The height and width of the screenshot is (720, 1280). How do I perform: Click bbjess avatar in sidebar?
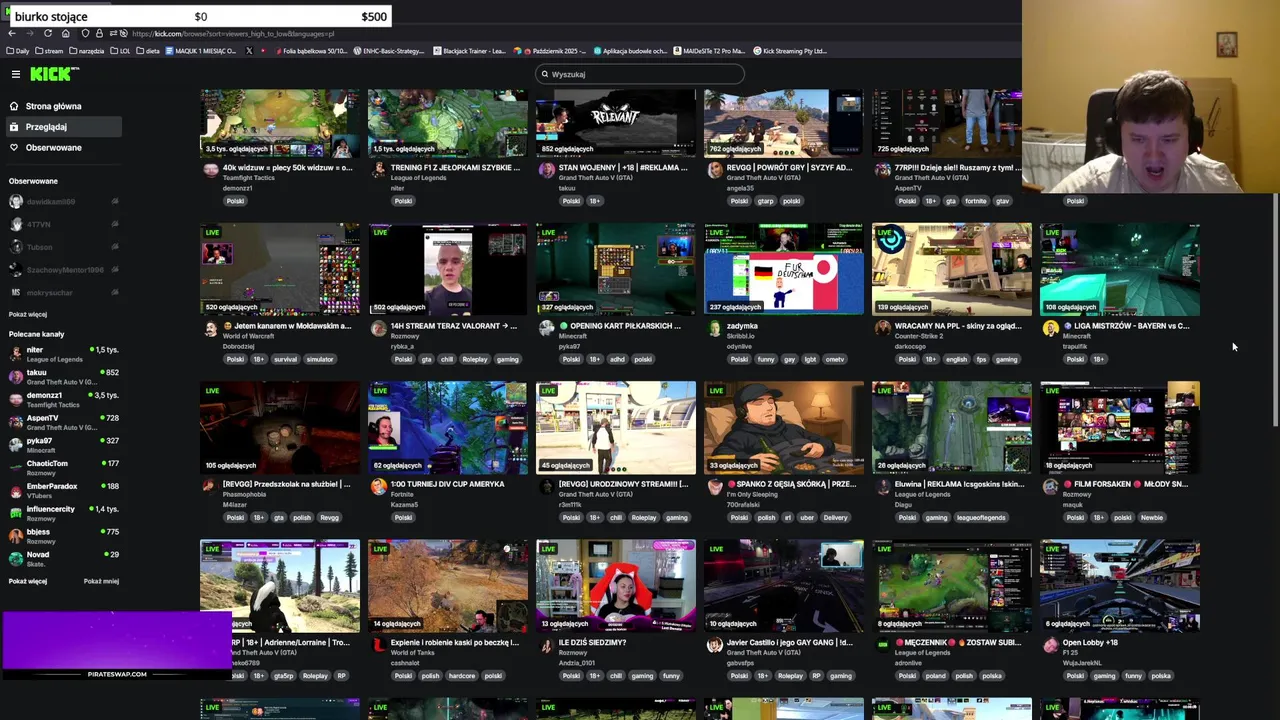[x=15, y=536]
